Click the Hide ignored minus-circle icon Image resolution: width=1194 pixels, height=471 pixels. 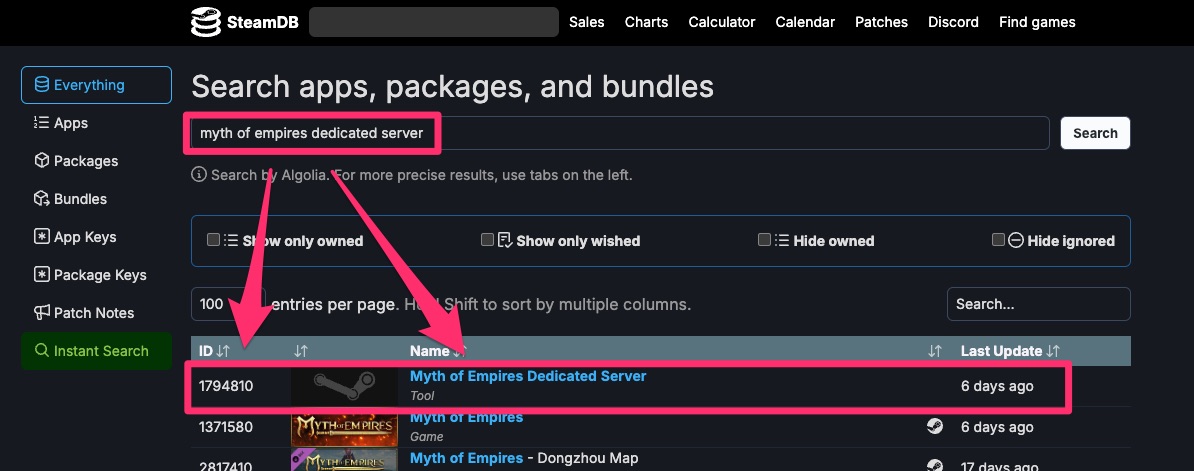[x=1016, y=240]
